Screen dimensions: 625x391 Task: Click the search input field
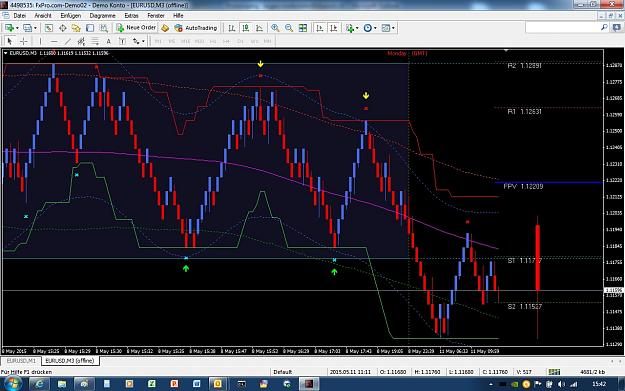[x=563, y=28]
